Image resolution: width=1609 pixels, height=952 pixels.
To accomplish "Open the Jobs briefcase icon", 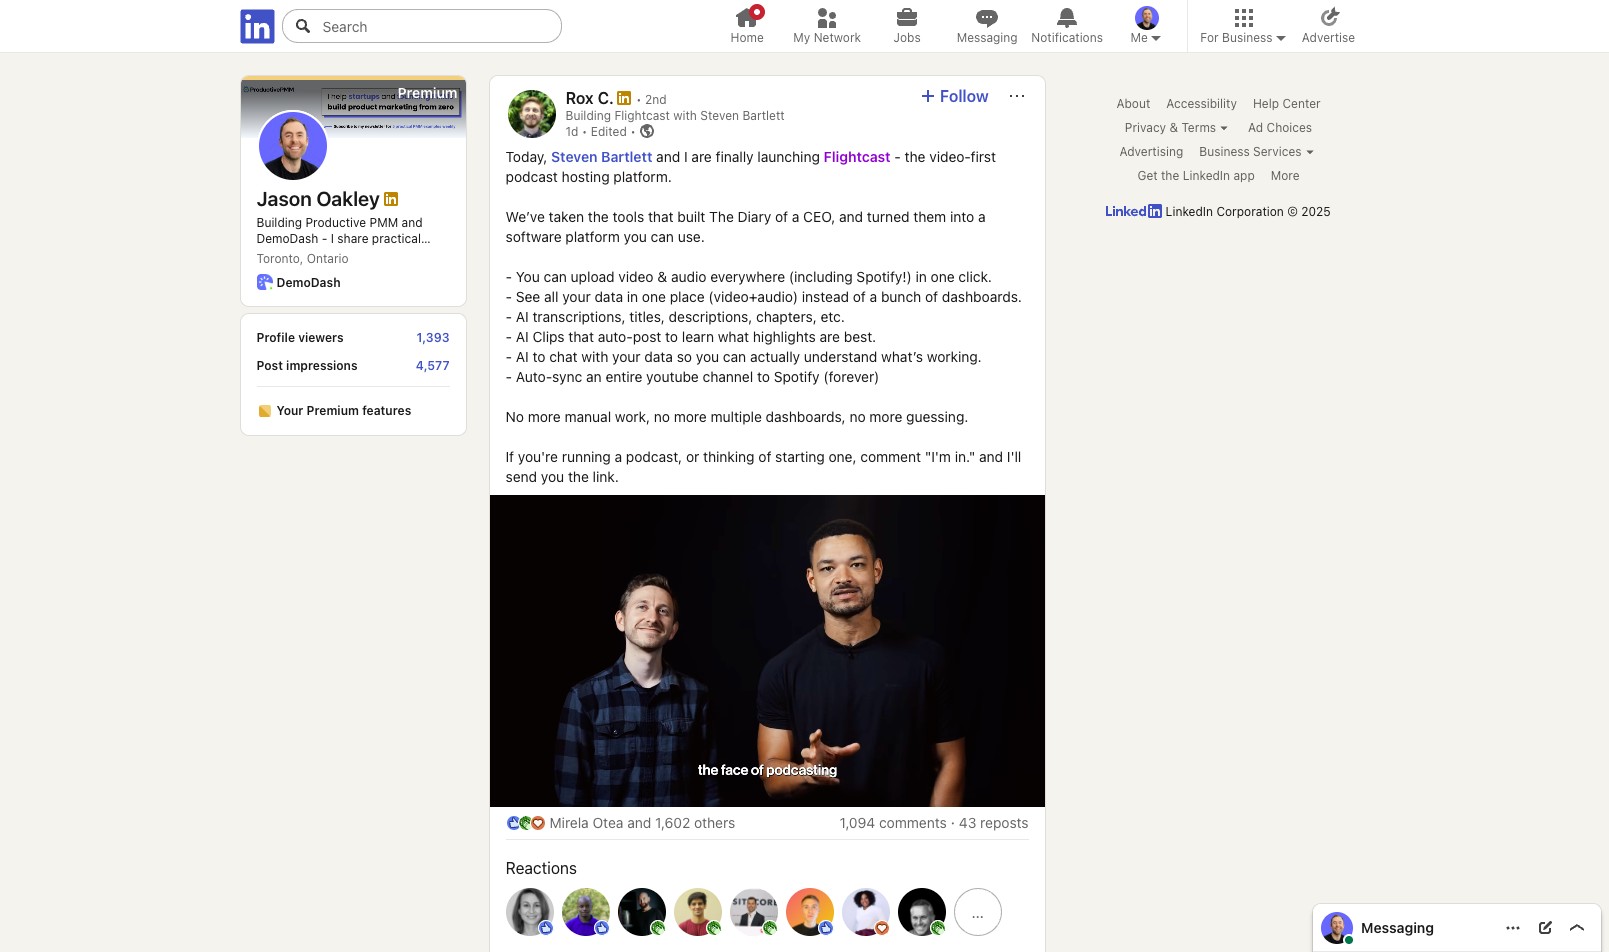I will (907, 18).
